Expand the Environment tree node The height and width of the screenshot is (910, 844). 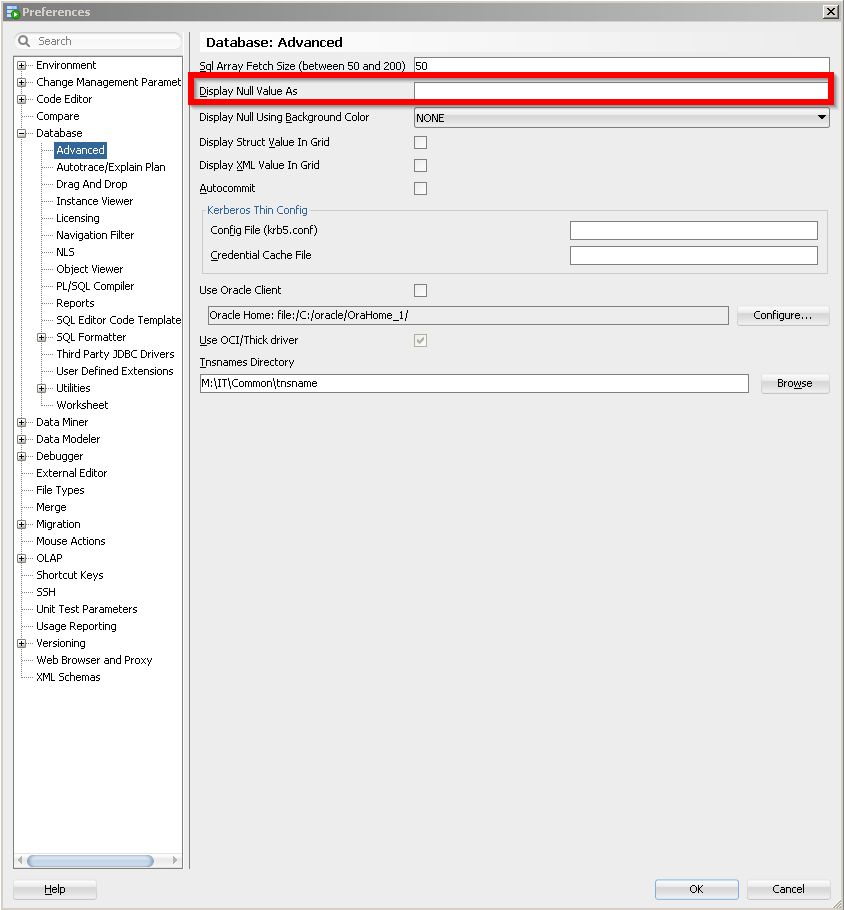tap(21, 66)
